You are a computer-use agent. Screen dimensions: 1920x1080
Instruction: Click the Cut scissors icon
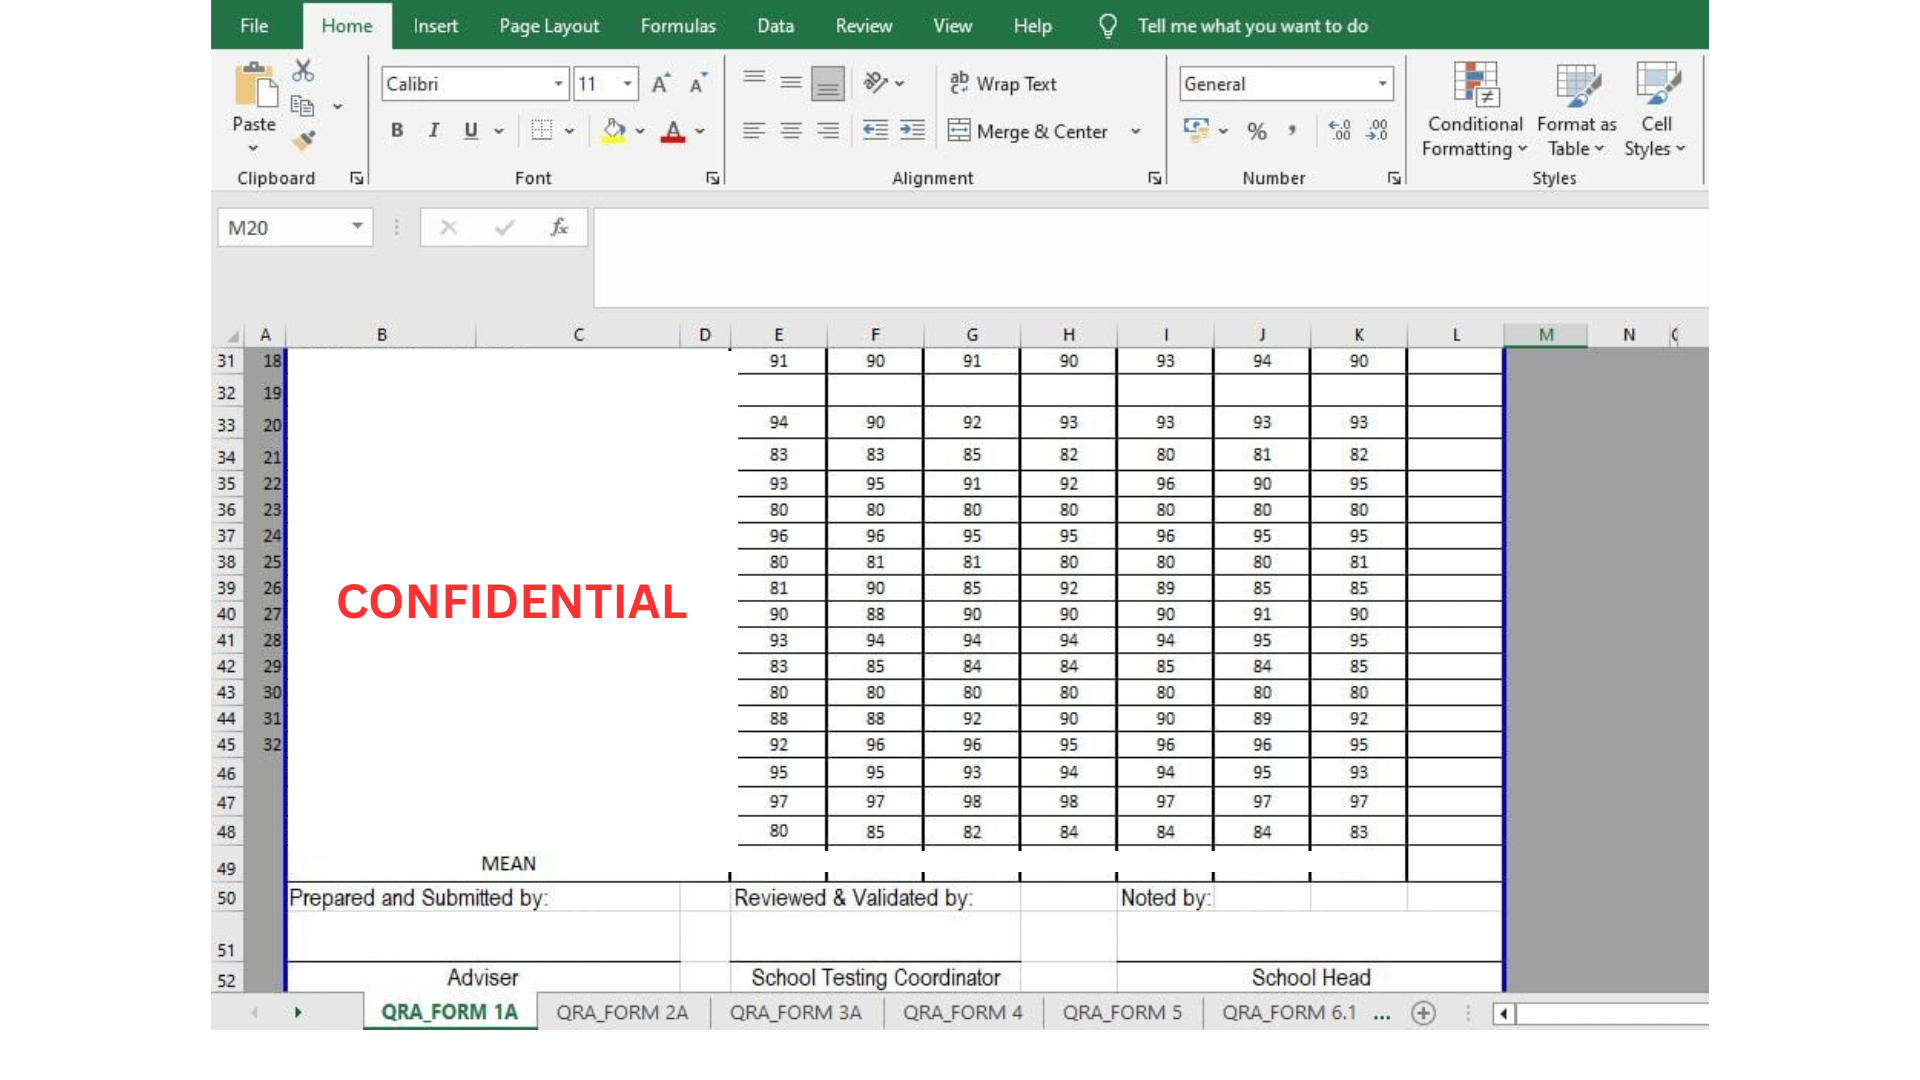[303, 71]
